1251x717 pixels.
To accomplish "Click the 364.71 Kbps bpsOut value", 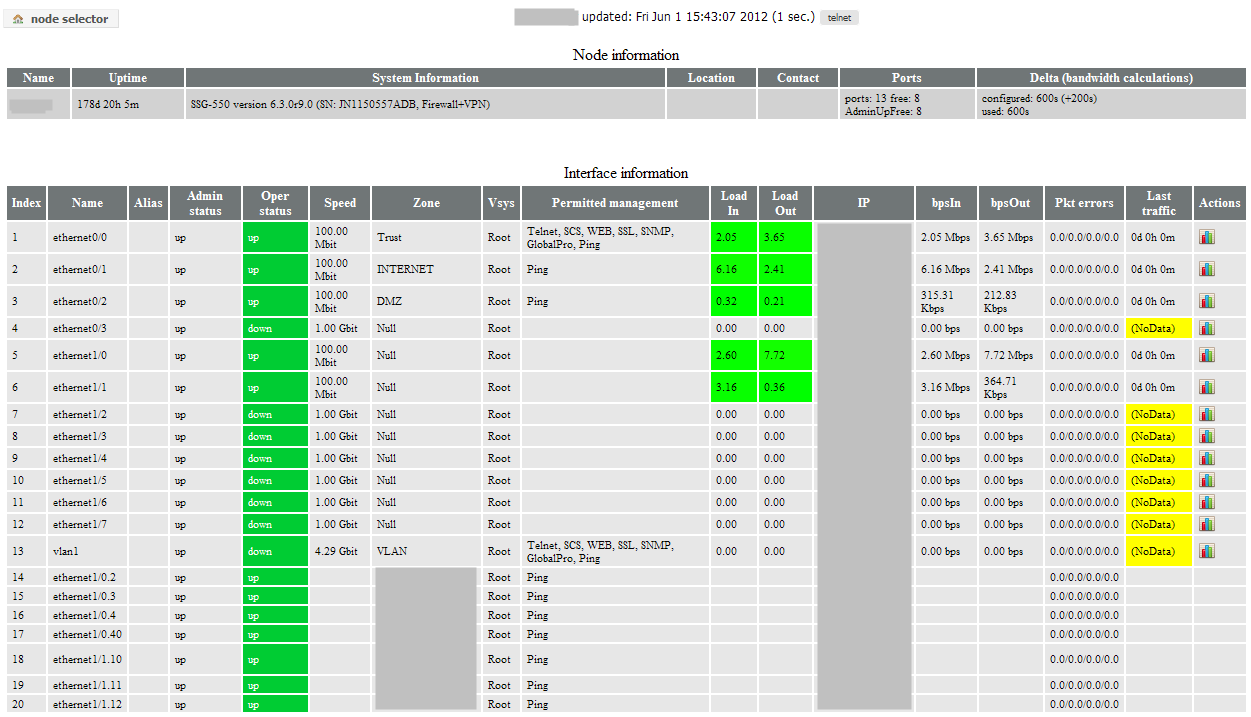I will 1000,387.
